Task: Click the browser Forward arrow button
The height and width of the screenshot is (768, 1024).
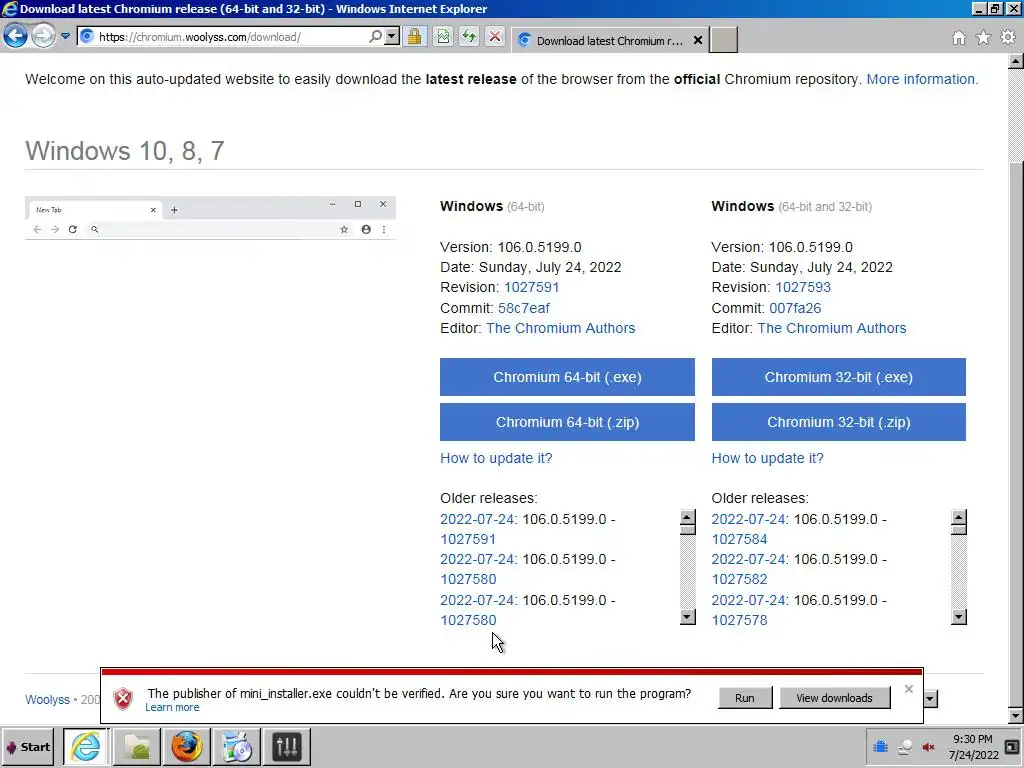Action: (x=43, y=36)
